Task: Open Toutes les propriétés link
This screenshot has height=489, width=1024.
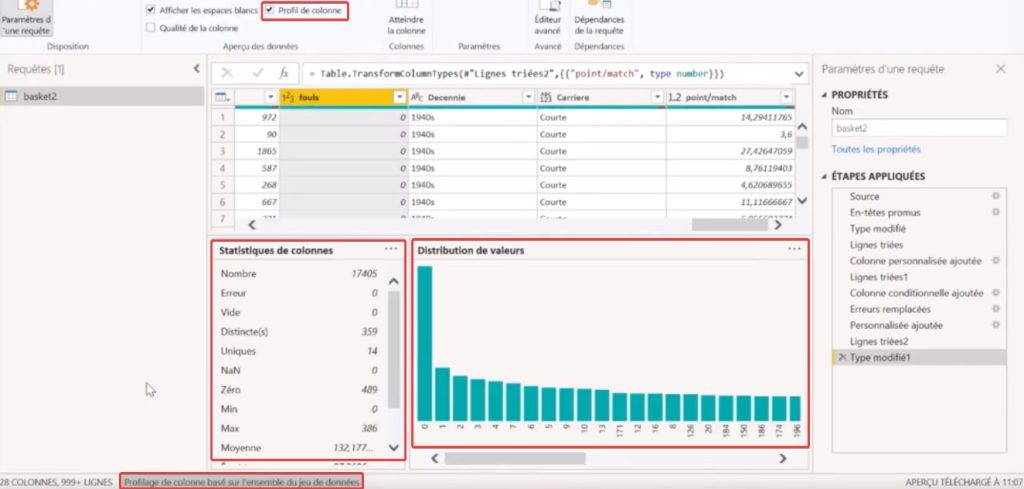Action: [876, 150]
